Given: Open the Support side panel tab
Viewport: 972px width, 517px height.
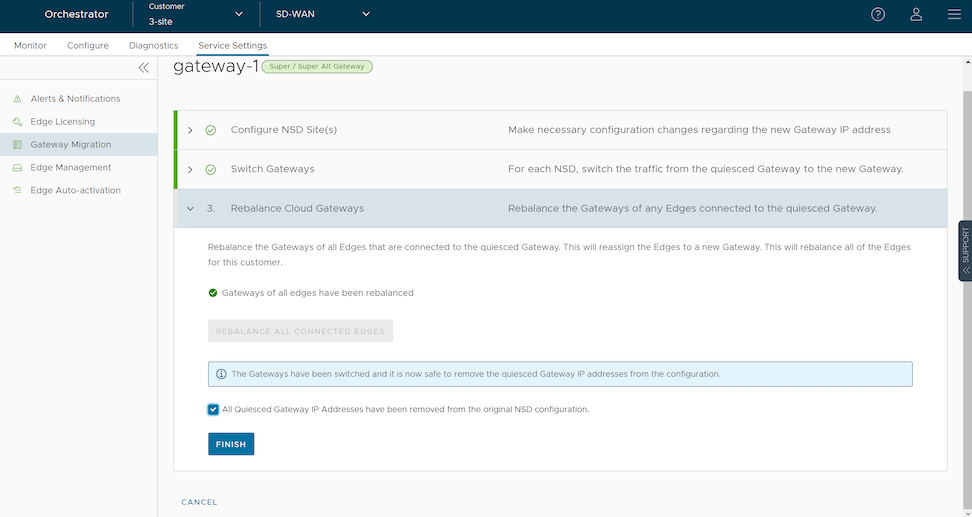Looking at the screenshot, I should click(x=965, y=250).
